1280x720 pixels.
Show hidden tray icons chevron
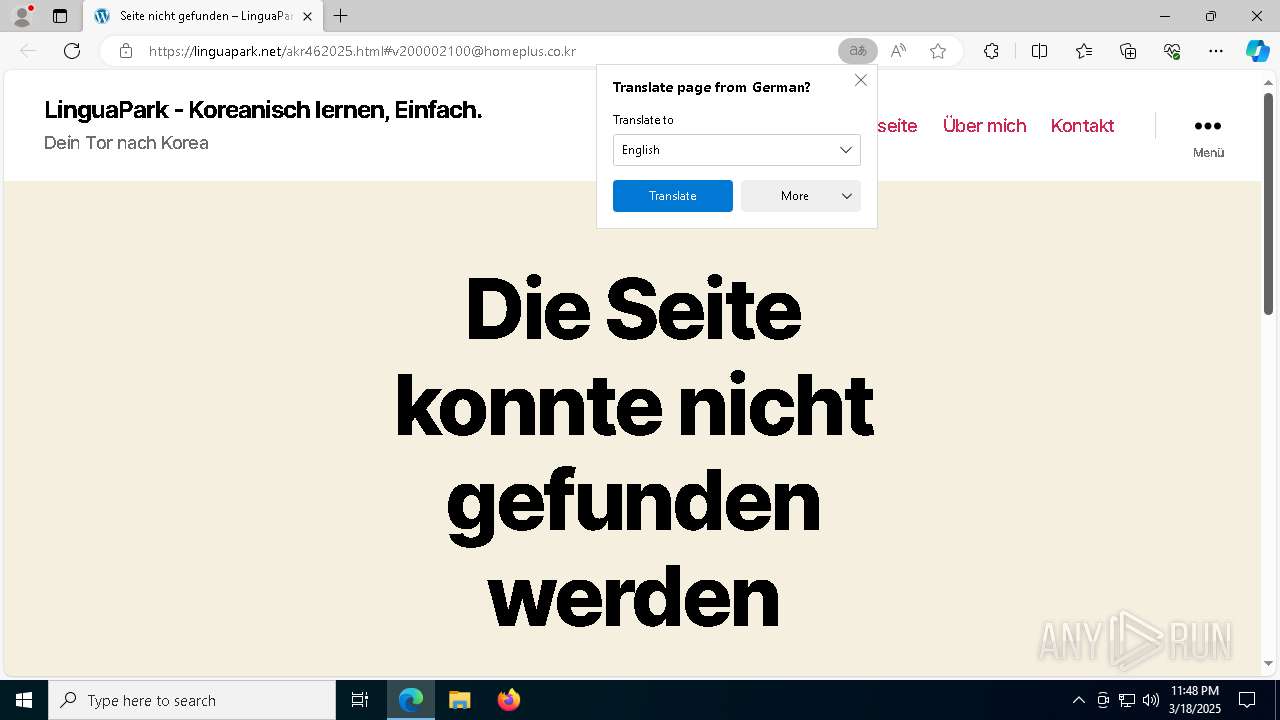[1078, 700]
